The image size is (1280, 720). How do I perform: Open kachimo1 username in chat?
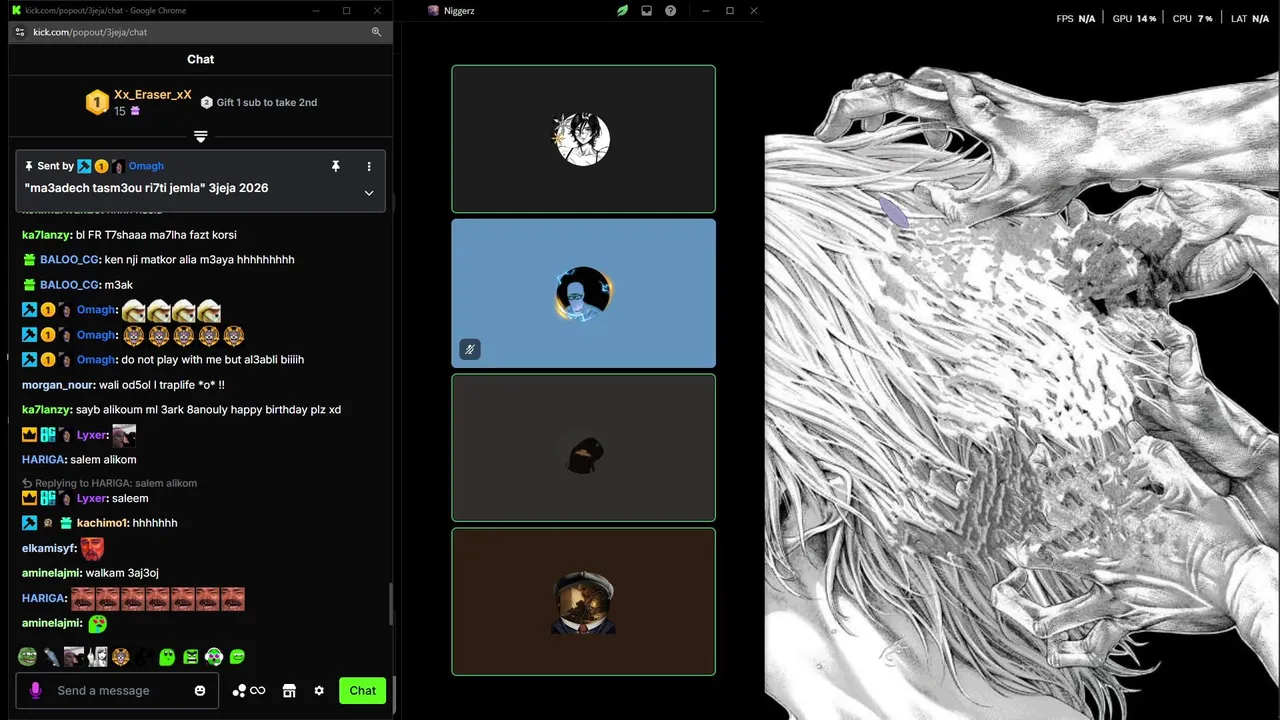point(101,523)
